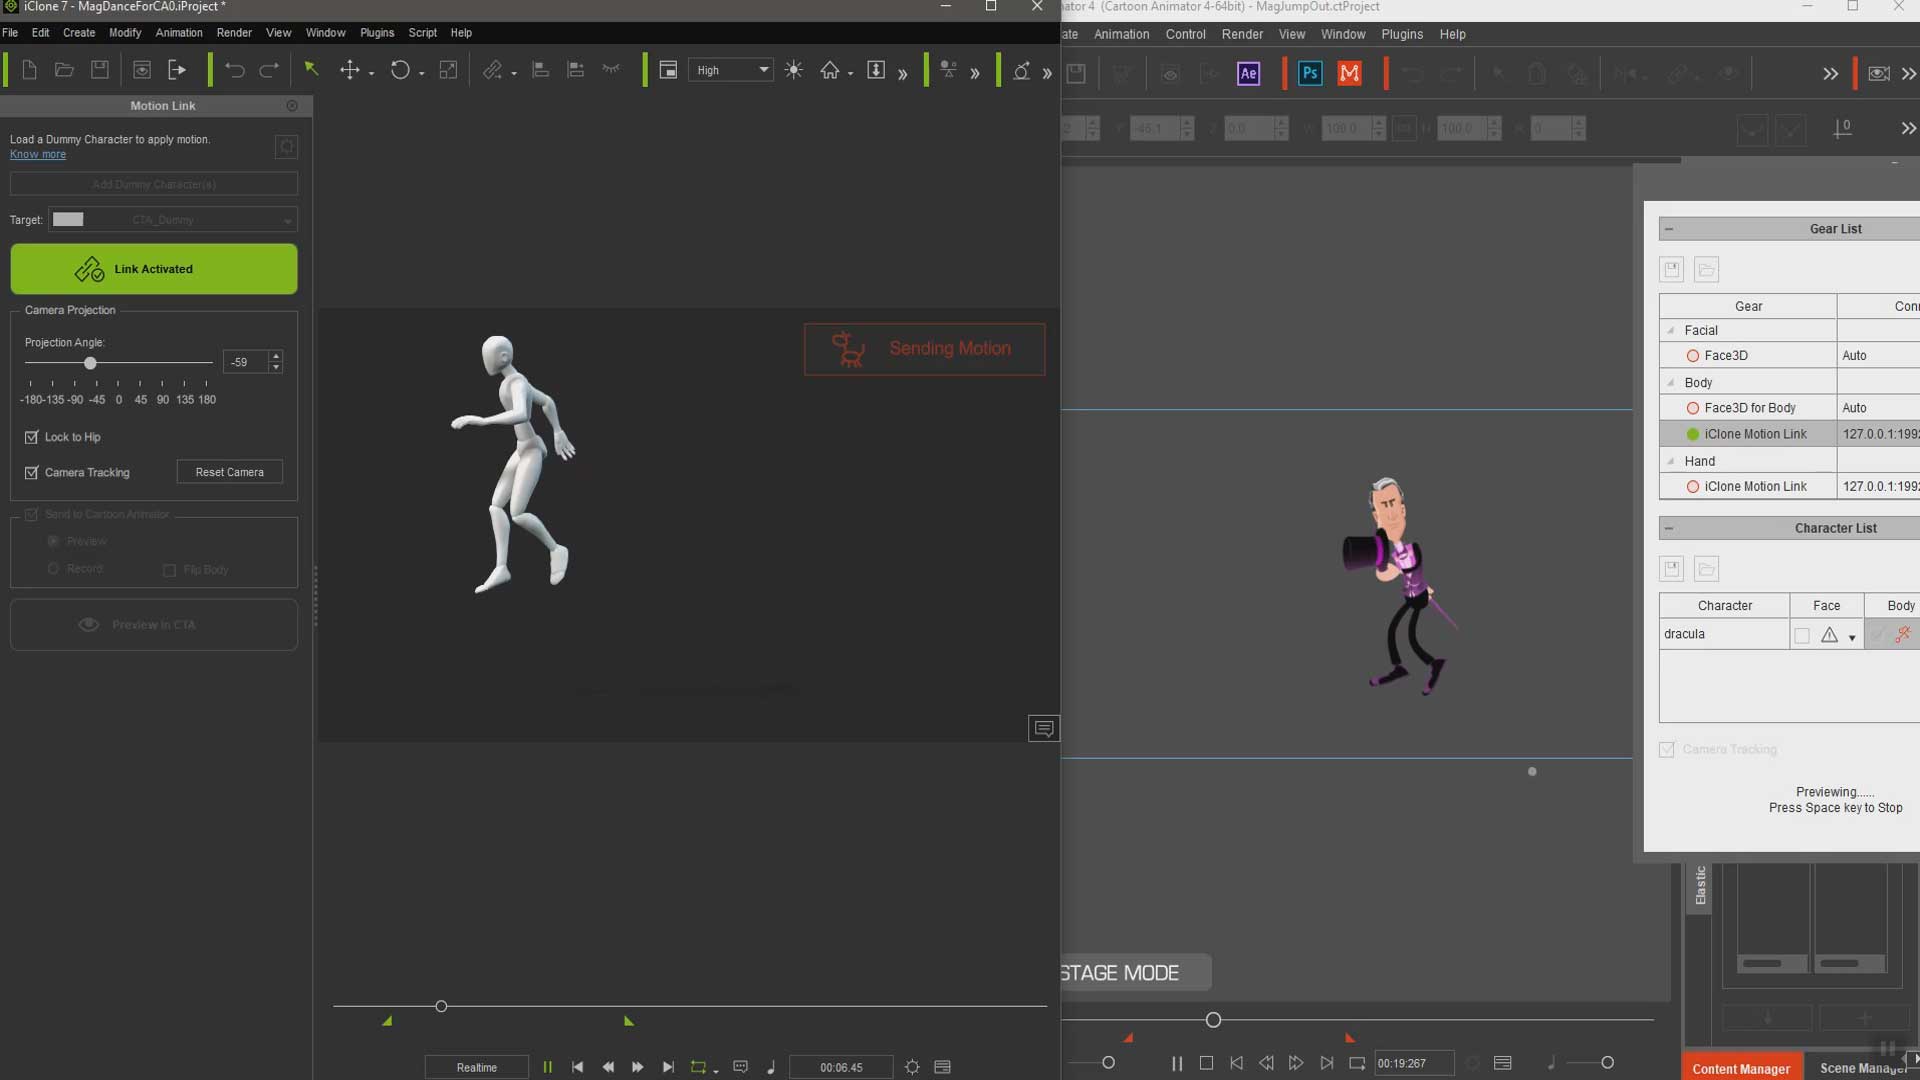Open the iClone timeline settings gear
This screenshot has width=1920, height=1080.
pos(912,1067)
